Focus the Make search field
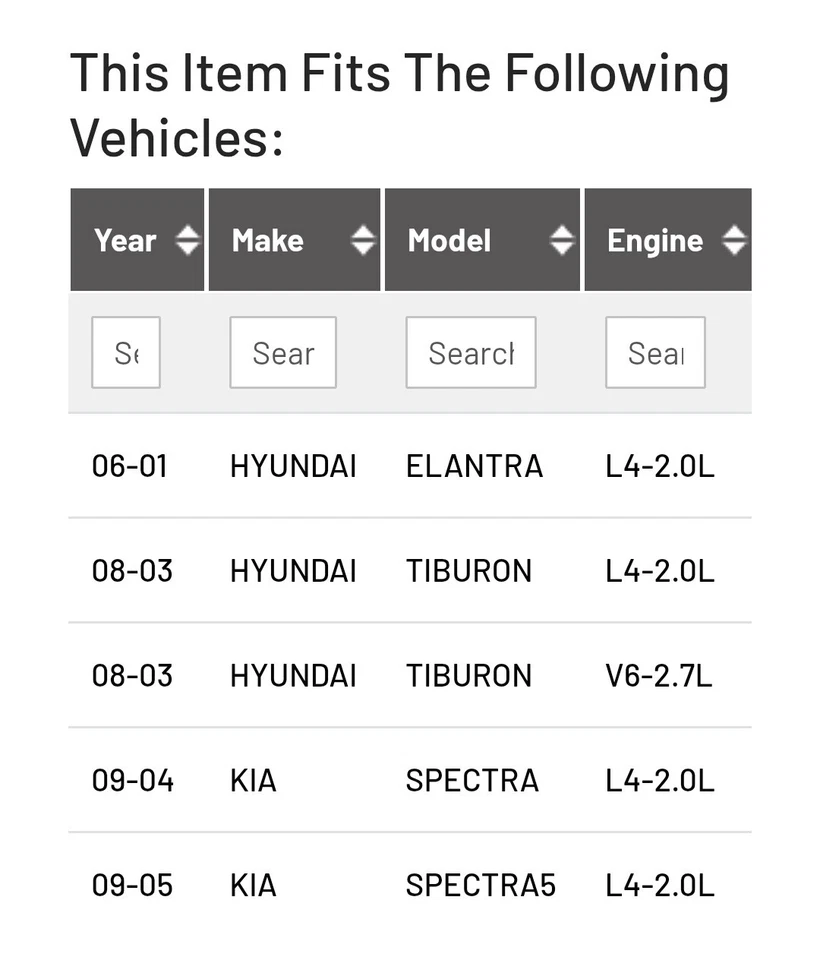The image size is (820, 960). click(x=283, y=352)
